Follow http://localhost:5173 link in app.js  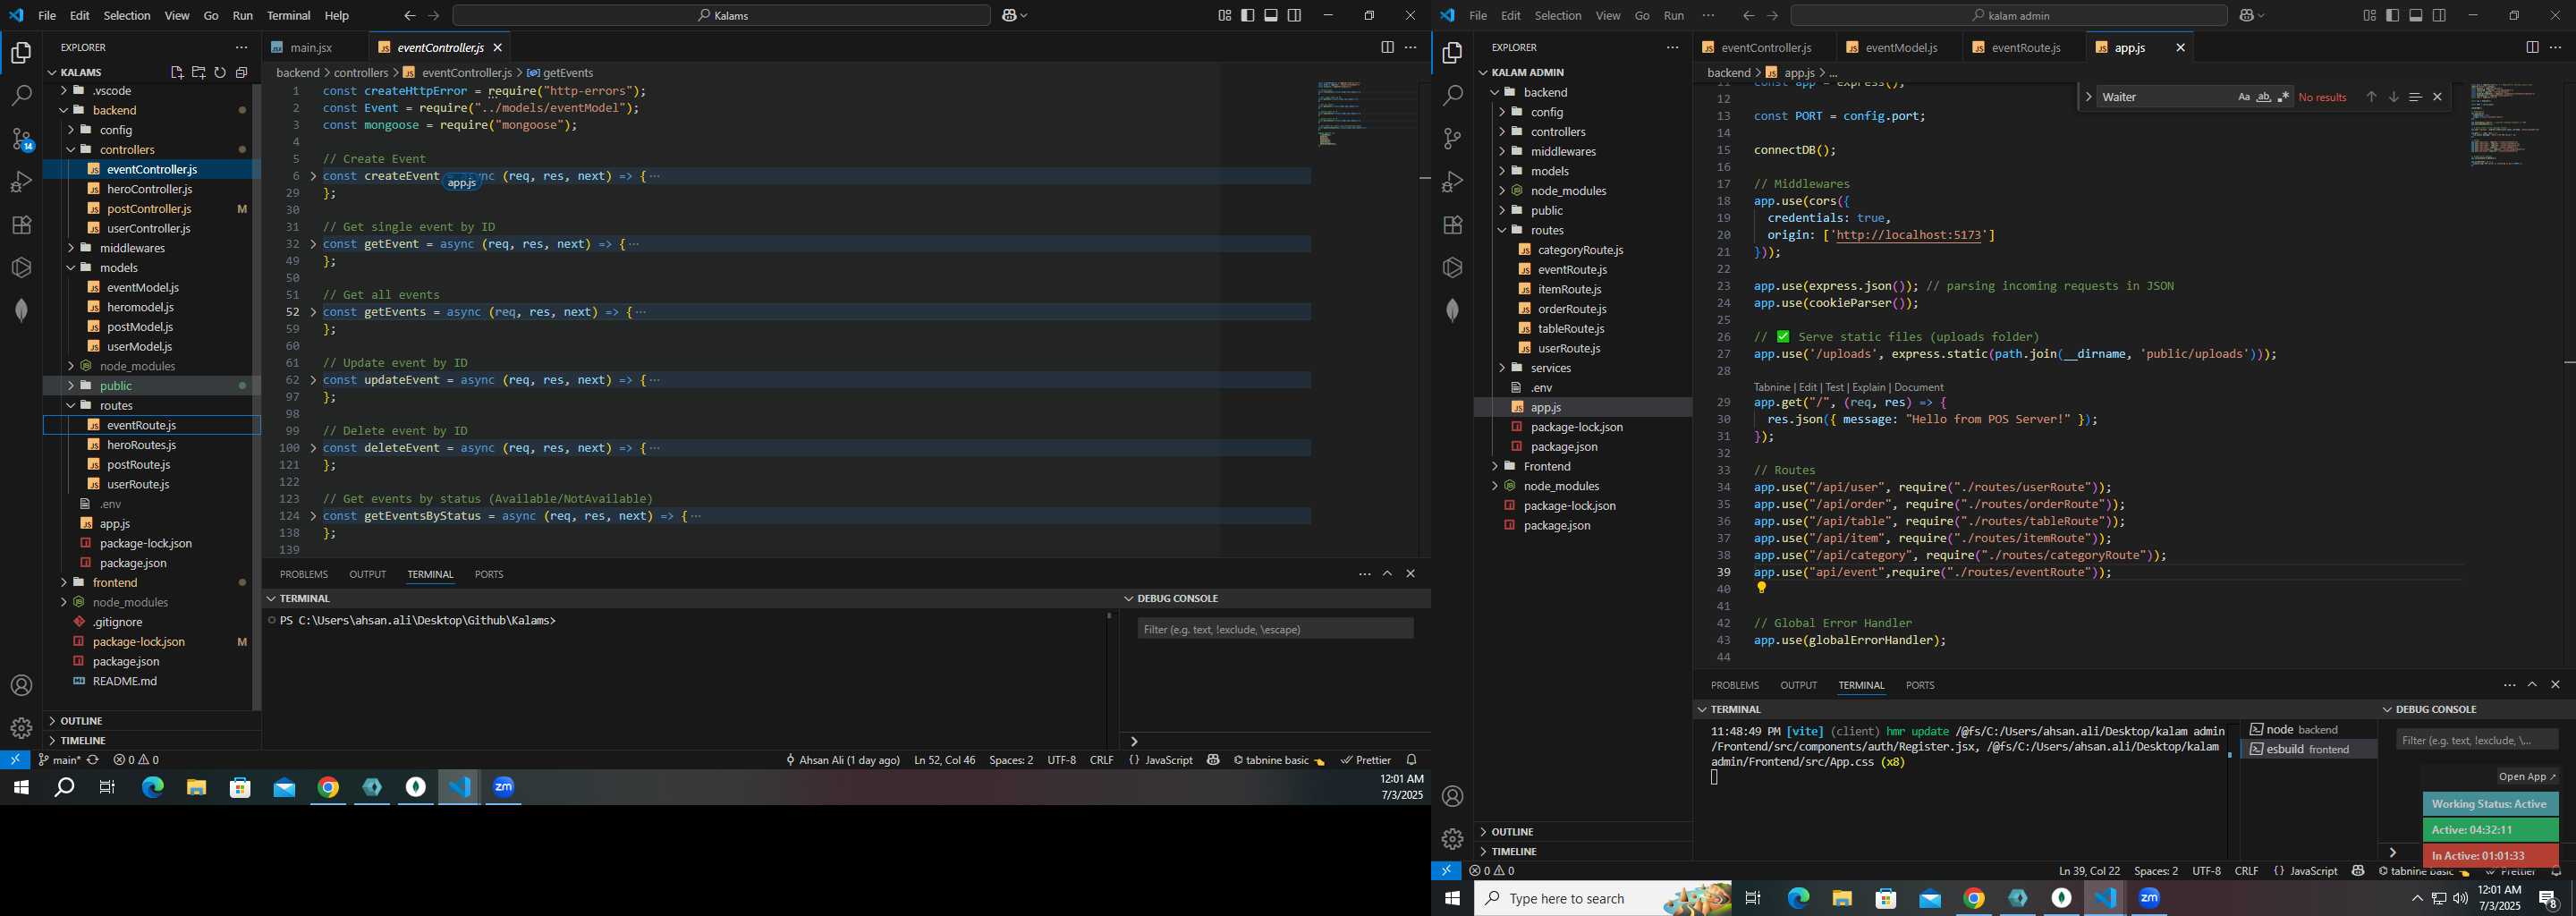(1906, 235)
